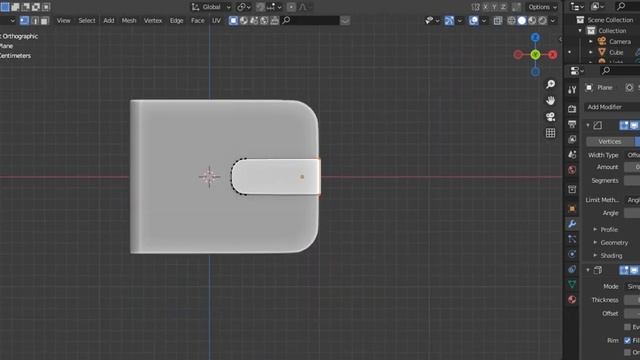The image size is (640, 360).
Task: Select edge select mode
Action: (x=35, y=20)
